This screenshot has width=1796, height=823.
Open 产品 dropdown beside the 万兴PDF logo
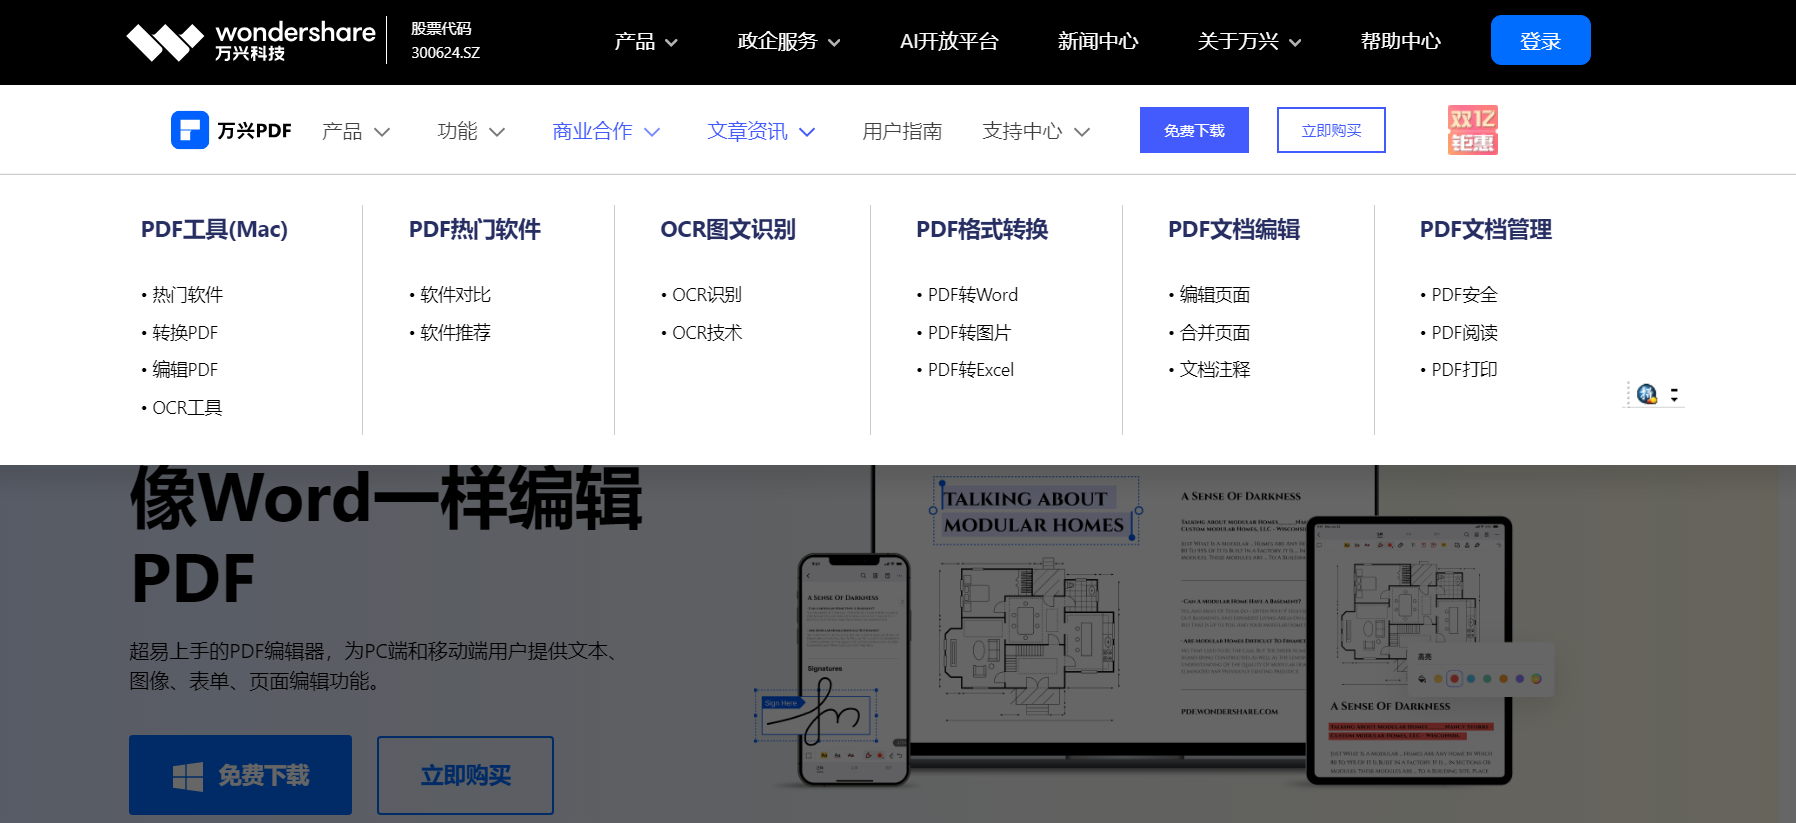coord(356,131)
